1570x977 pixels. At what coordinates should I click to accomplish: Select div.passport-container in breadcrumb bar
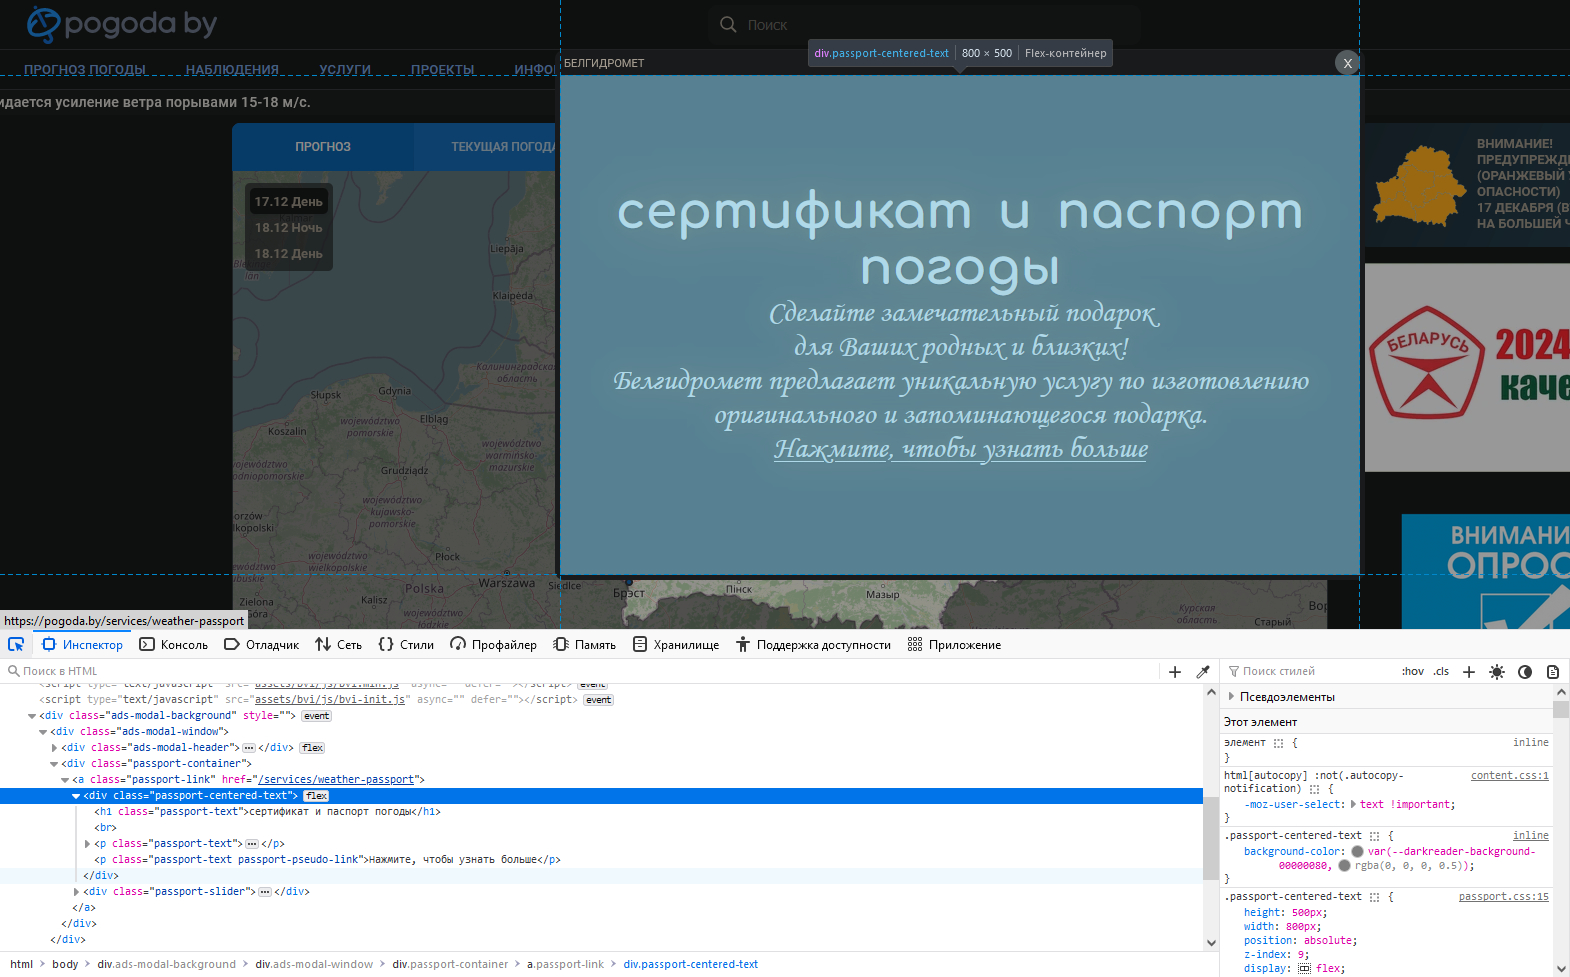(450, 965)
